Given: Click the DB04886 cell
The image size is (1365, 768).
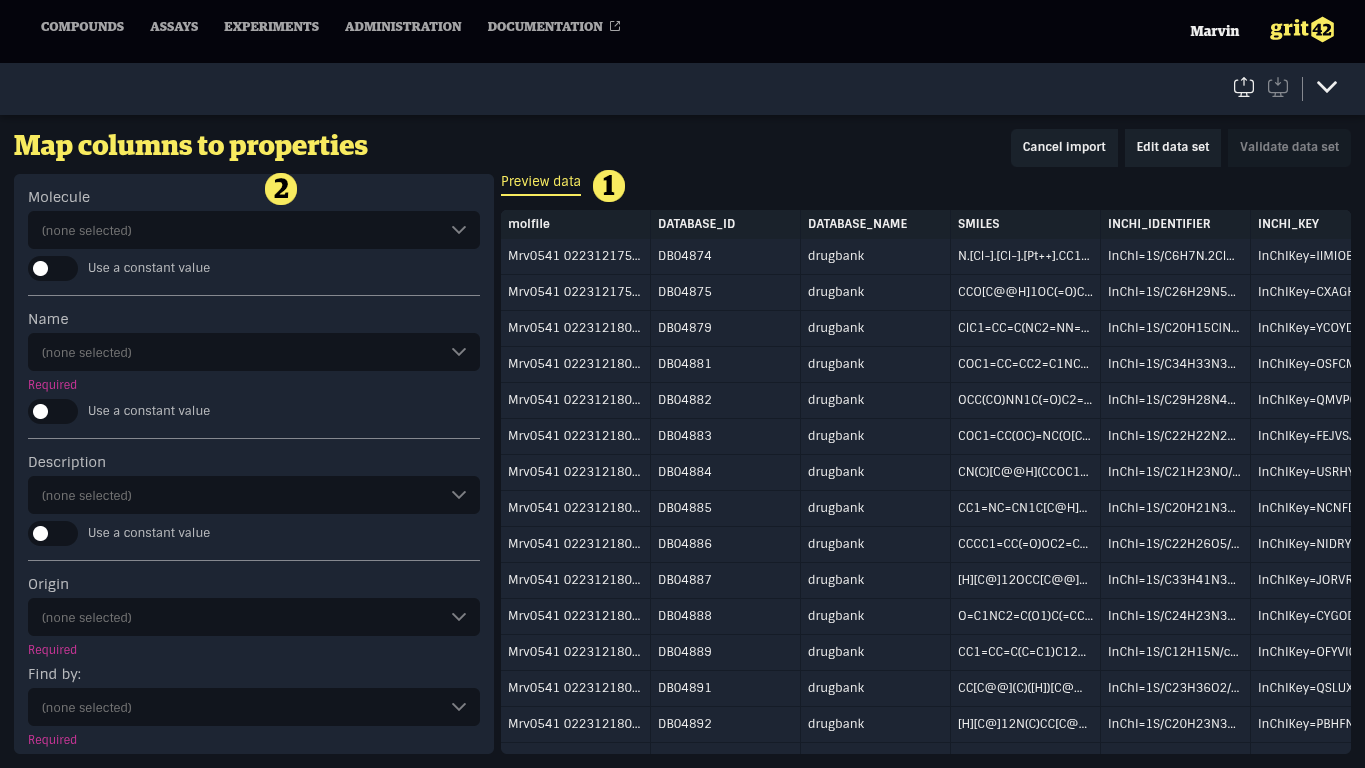Looking at the screenshot, I should [725, 544].
